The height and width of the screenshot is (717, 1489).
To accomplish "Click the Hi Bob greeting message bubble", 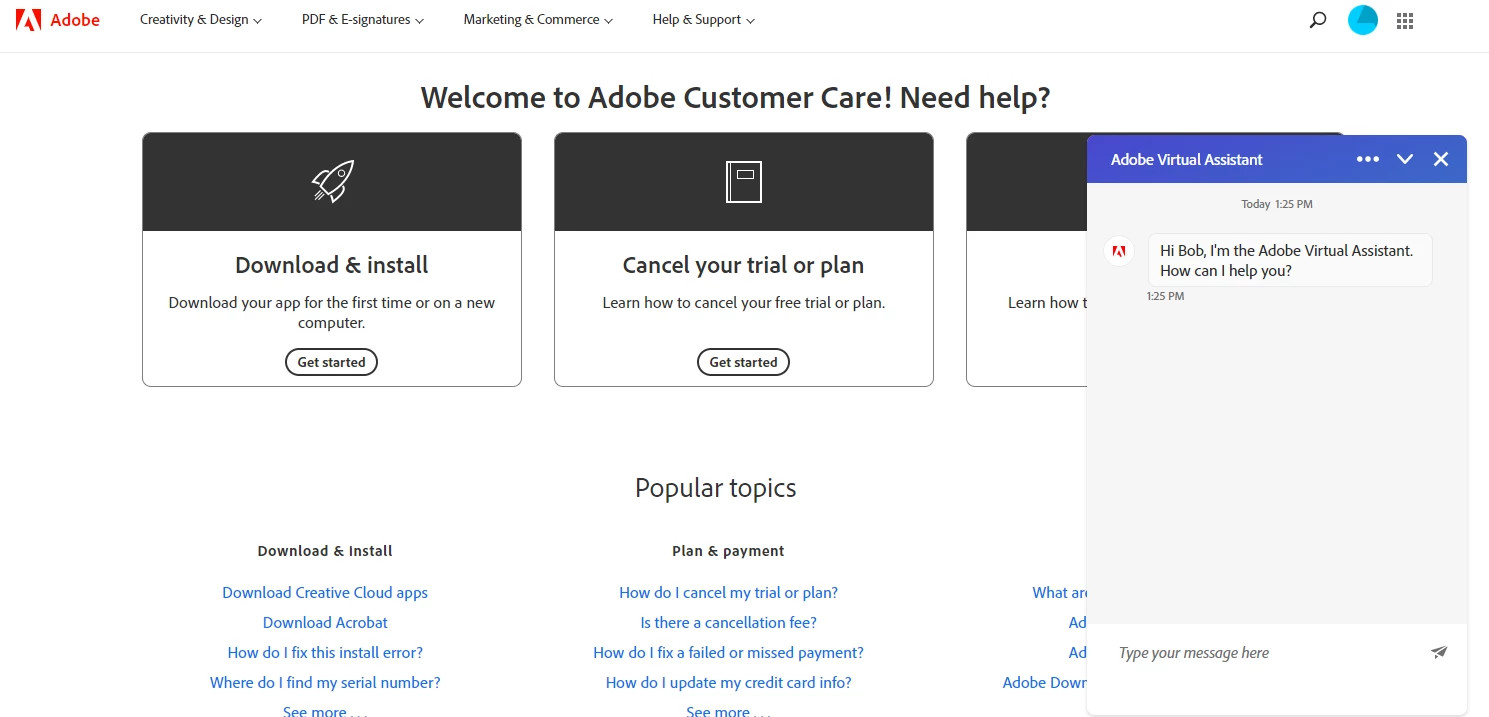I will (1290, 260).
